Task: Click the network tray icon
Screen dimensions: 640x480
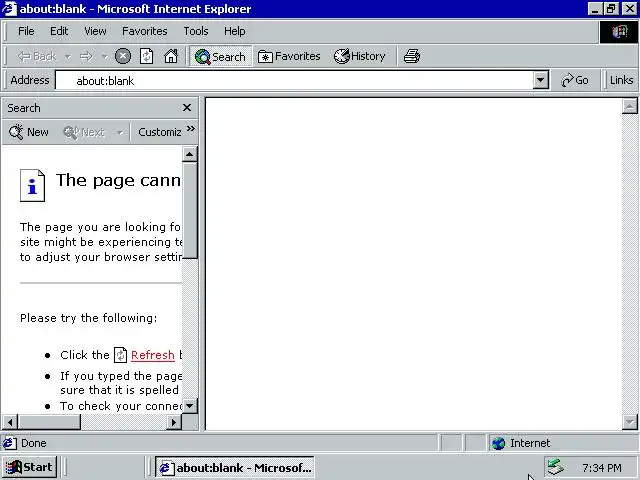Action: point(555,467)
